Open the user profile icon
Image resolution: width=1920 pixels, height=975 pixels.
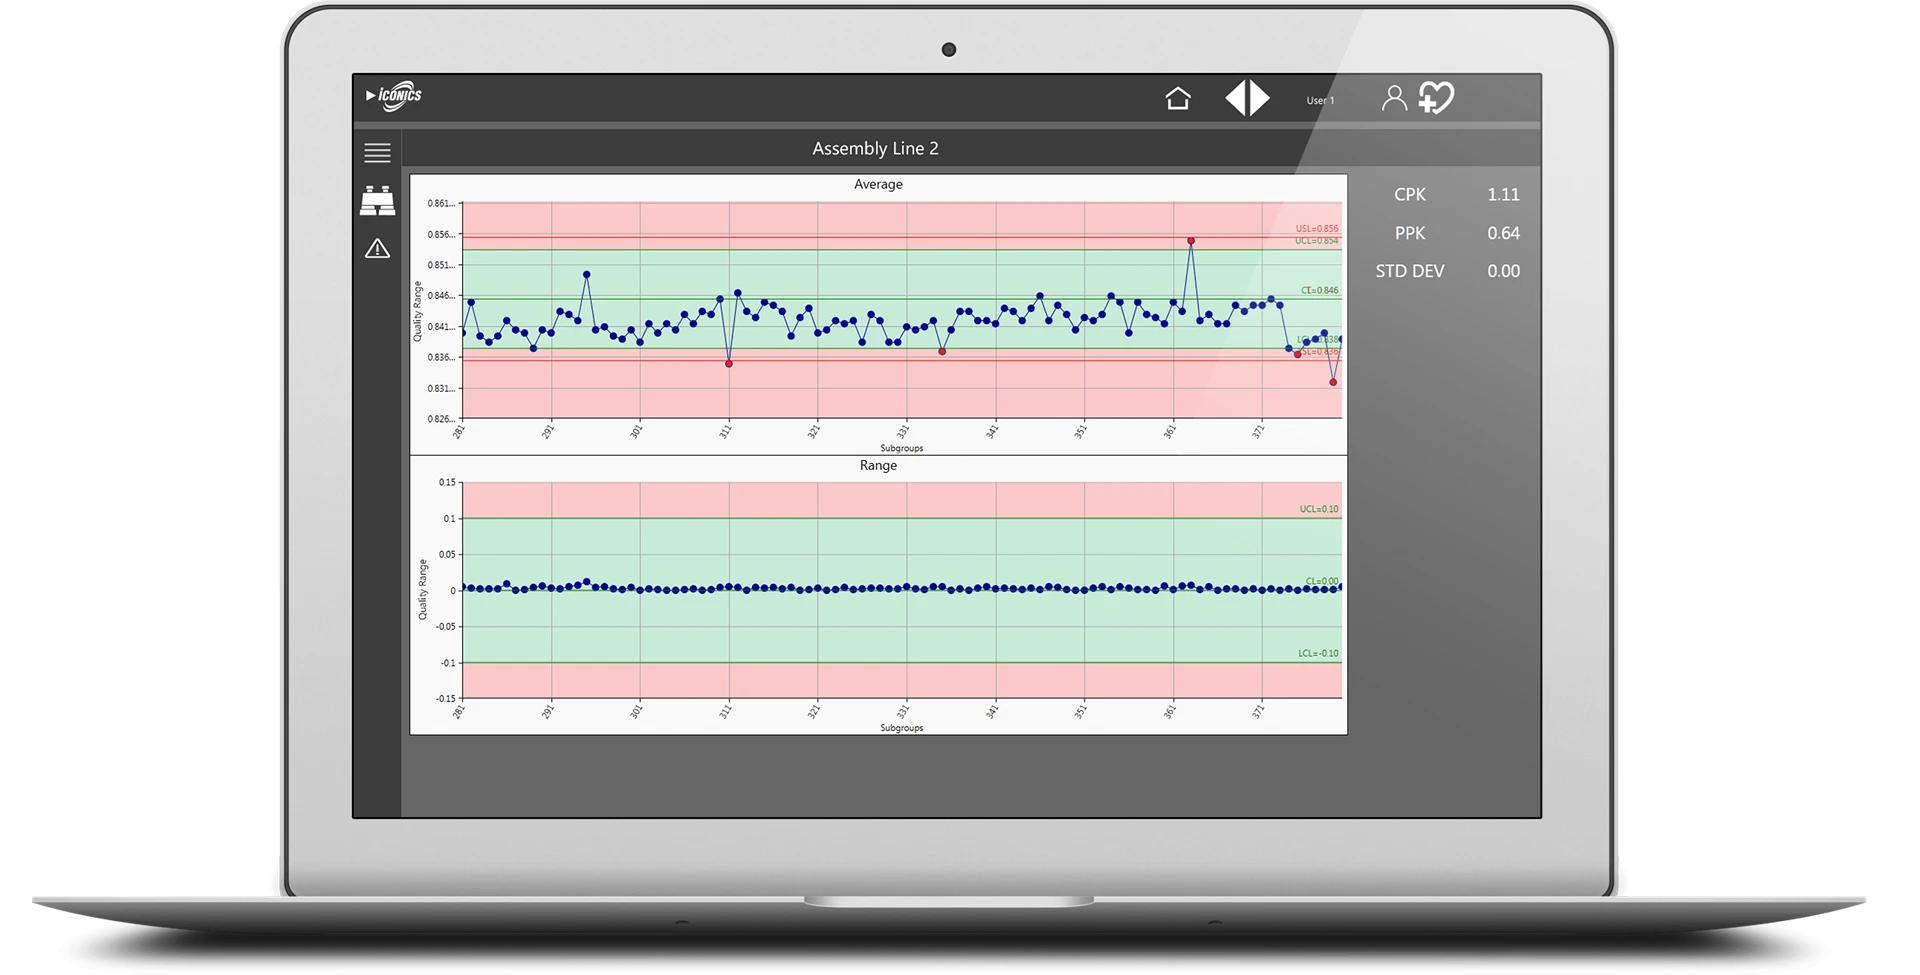click(x=1393, y=98)
